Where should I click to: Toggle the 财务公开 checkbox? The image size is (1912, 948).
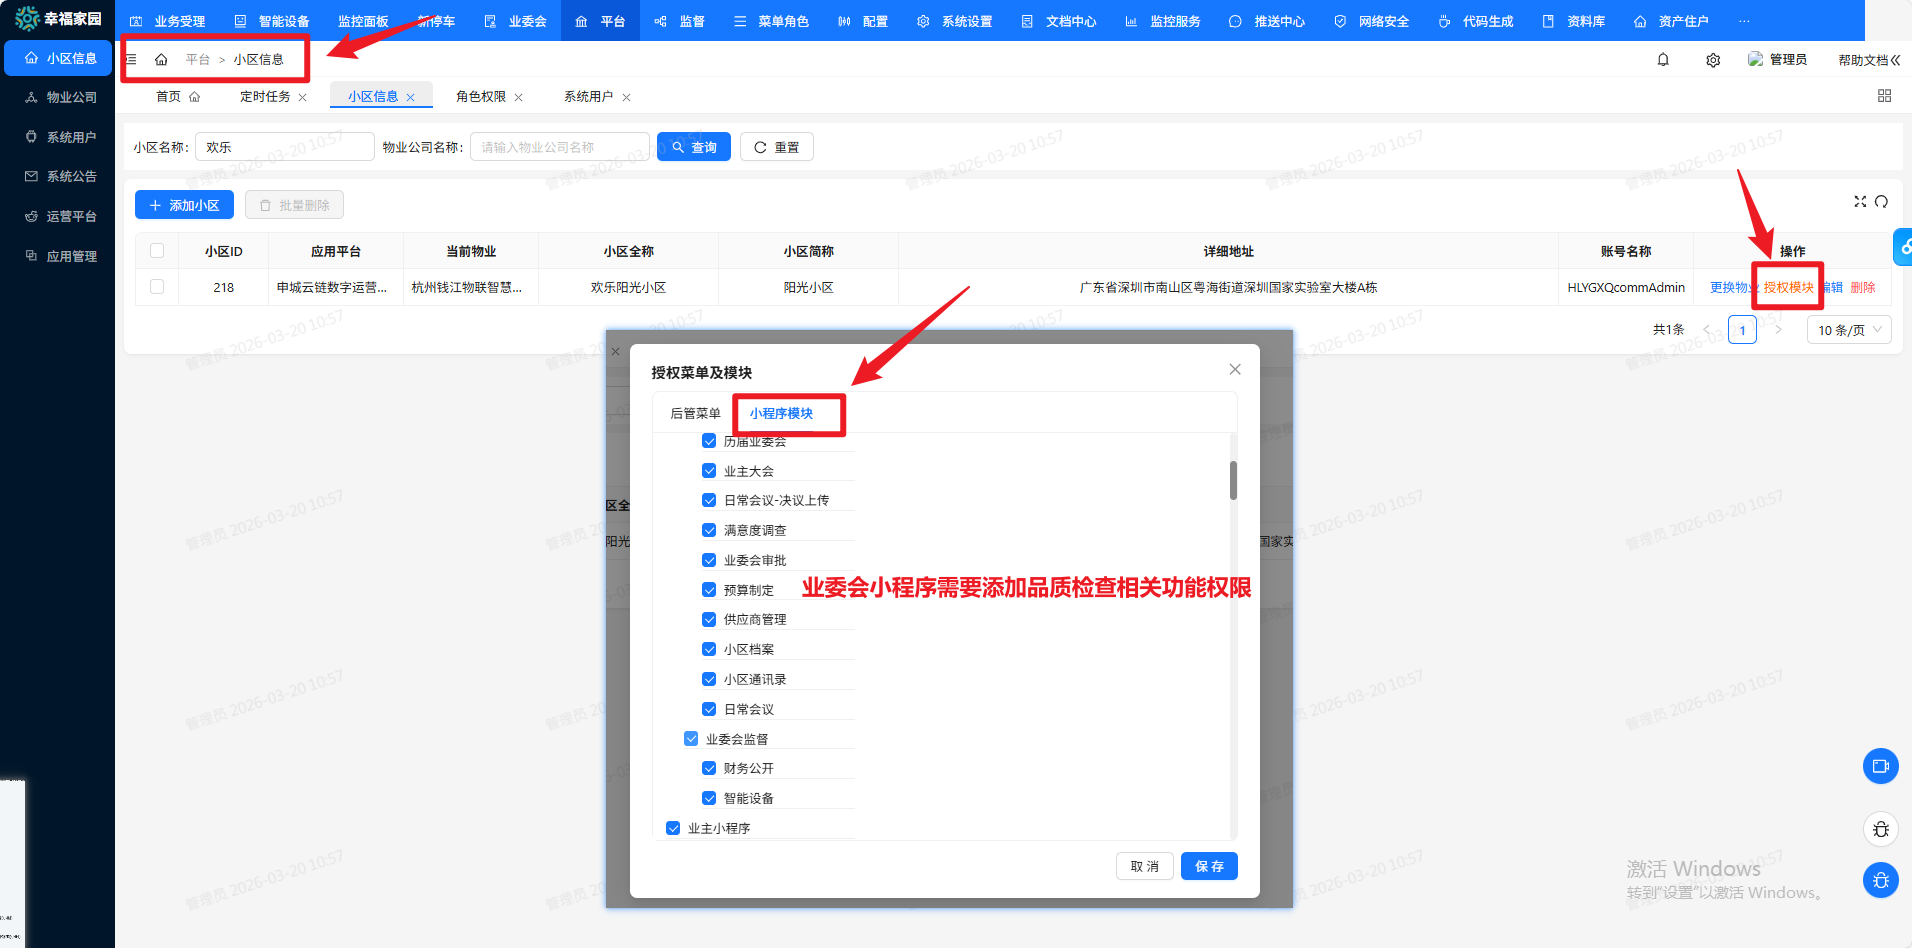[x=709, y=768]
